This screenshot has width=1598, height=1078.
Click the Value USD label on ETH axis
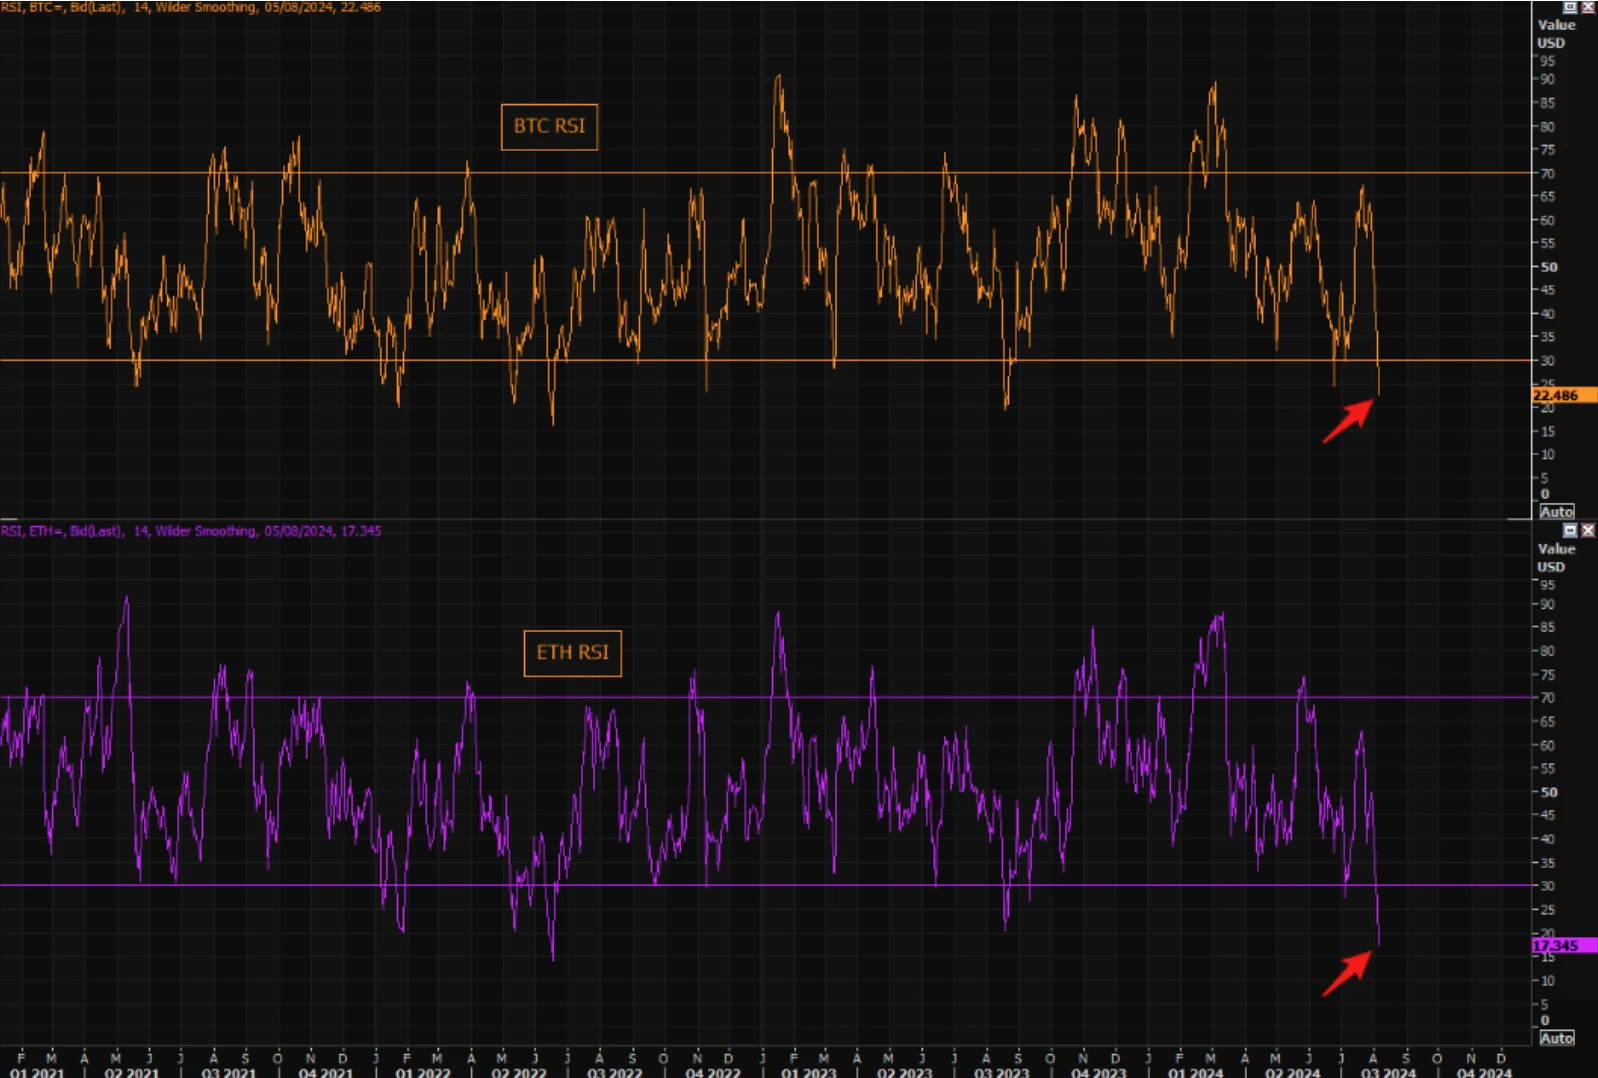[x=1555, y=558]
